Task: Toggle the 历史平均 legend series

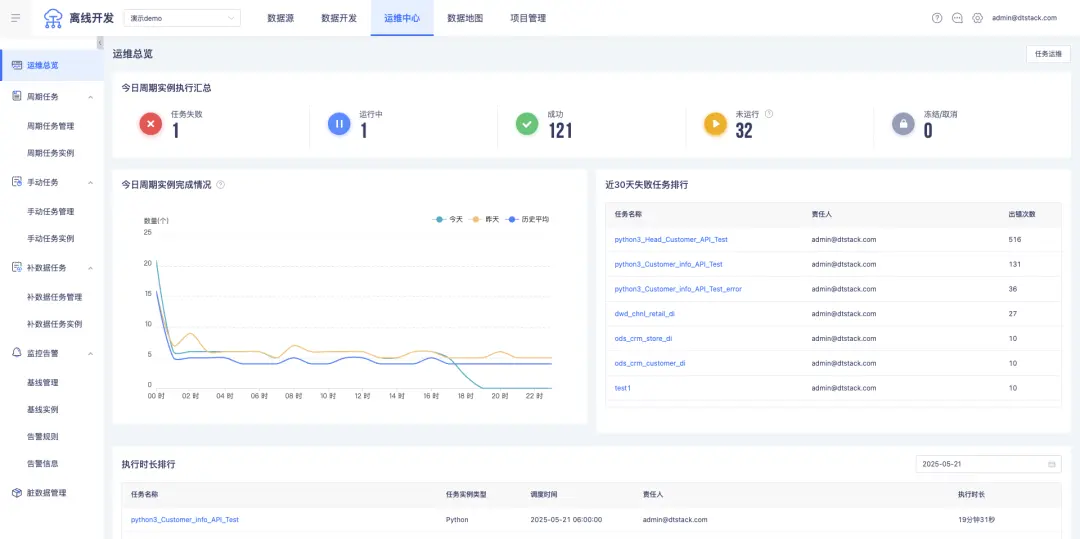Action: [527, 219]
